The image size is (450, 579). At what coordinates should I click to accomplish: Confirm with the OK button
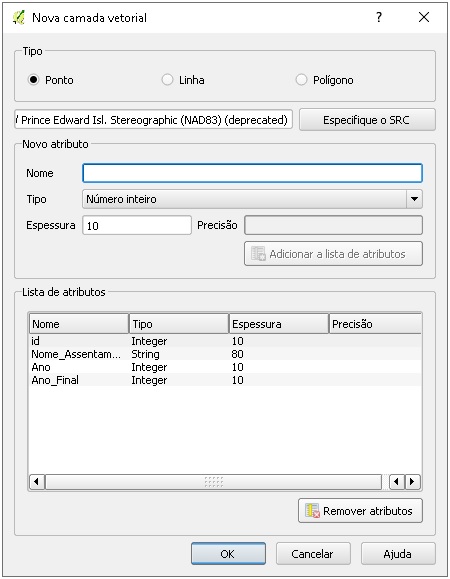point(228,554)
